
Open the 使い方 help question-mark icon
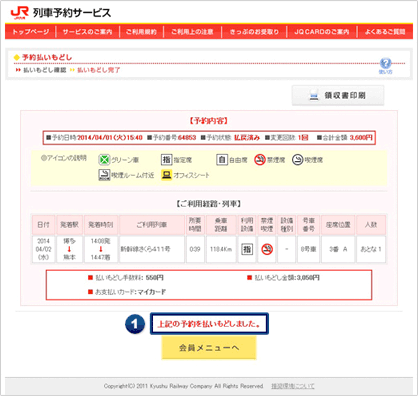click(x=385, y=63)
